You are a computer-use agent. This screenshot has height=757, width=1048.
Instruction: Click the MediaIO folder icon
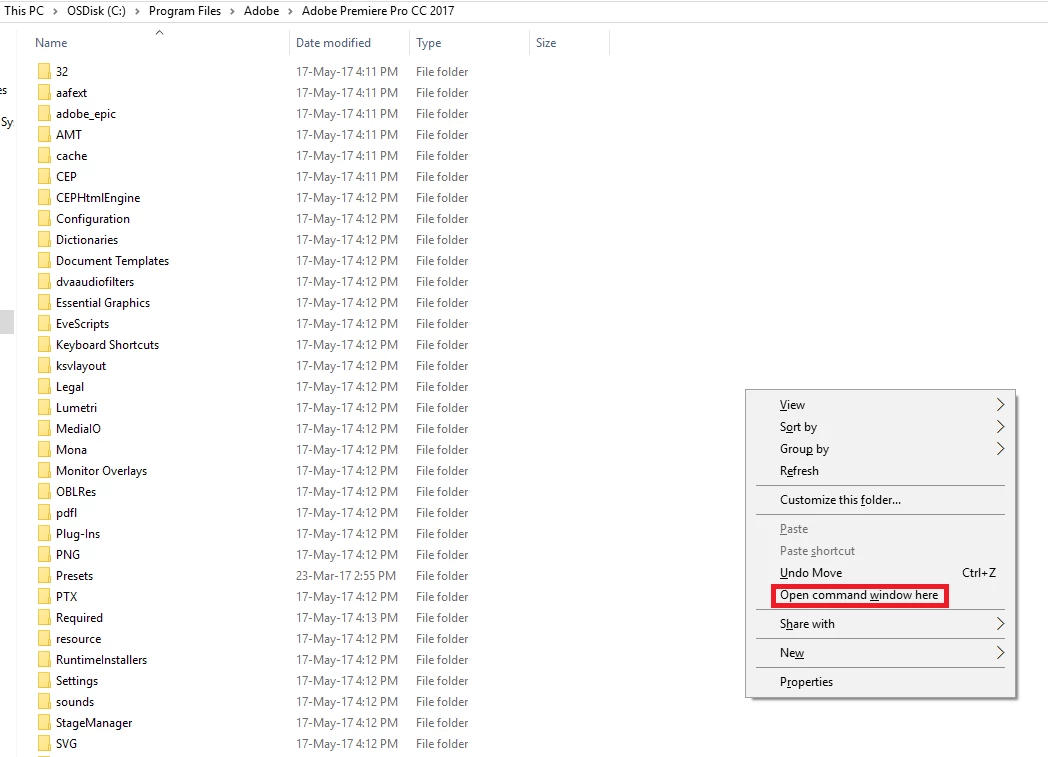pyautogui.click(x=44, y=428)
